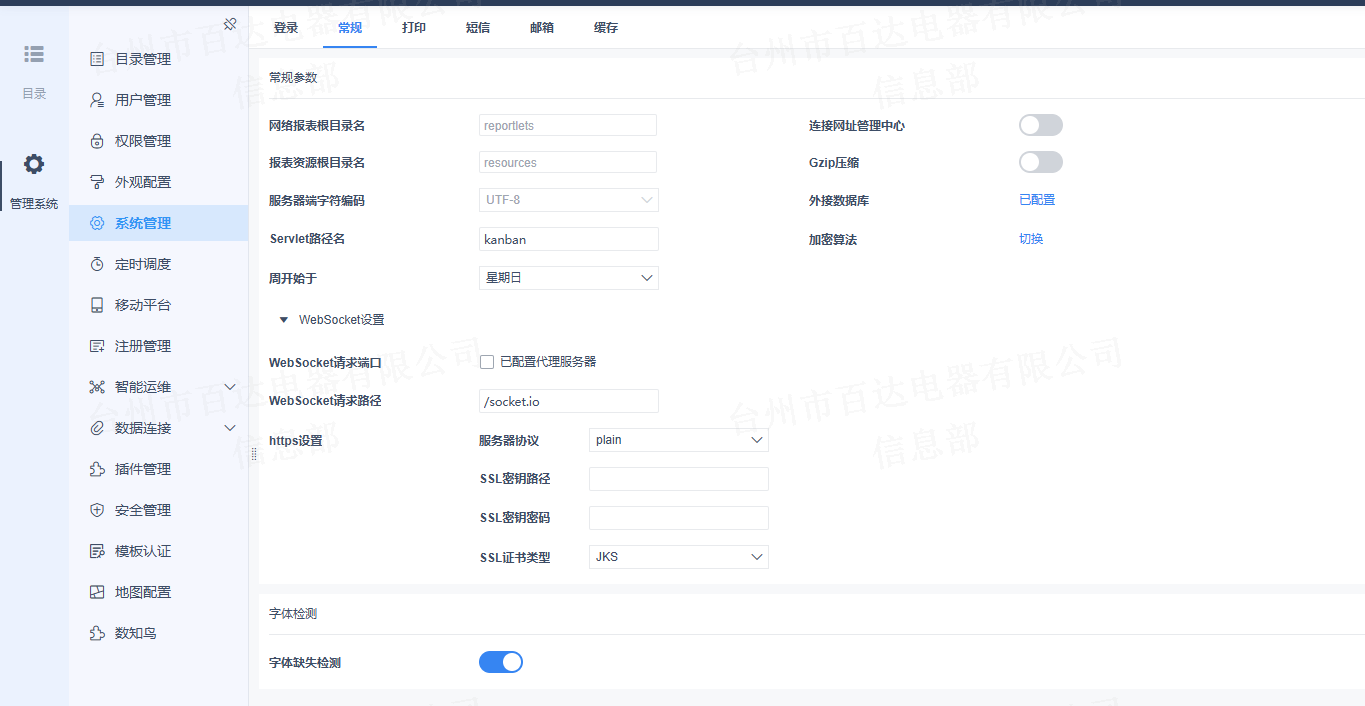Viewport: 1365px width, 706px height.
Task: Switch to the 邮箱 tab
Action: (x=542, y=28)
